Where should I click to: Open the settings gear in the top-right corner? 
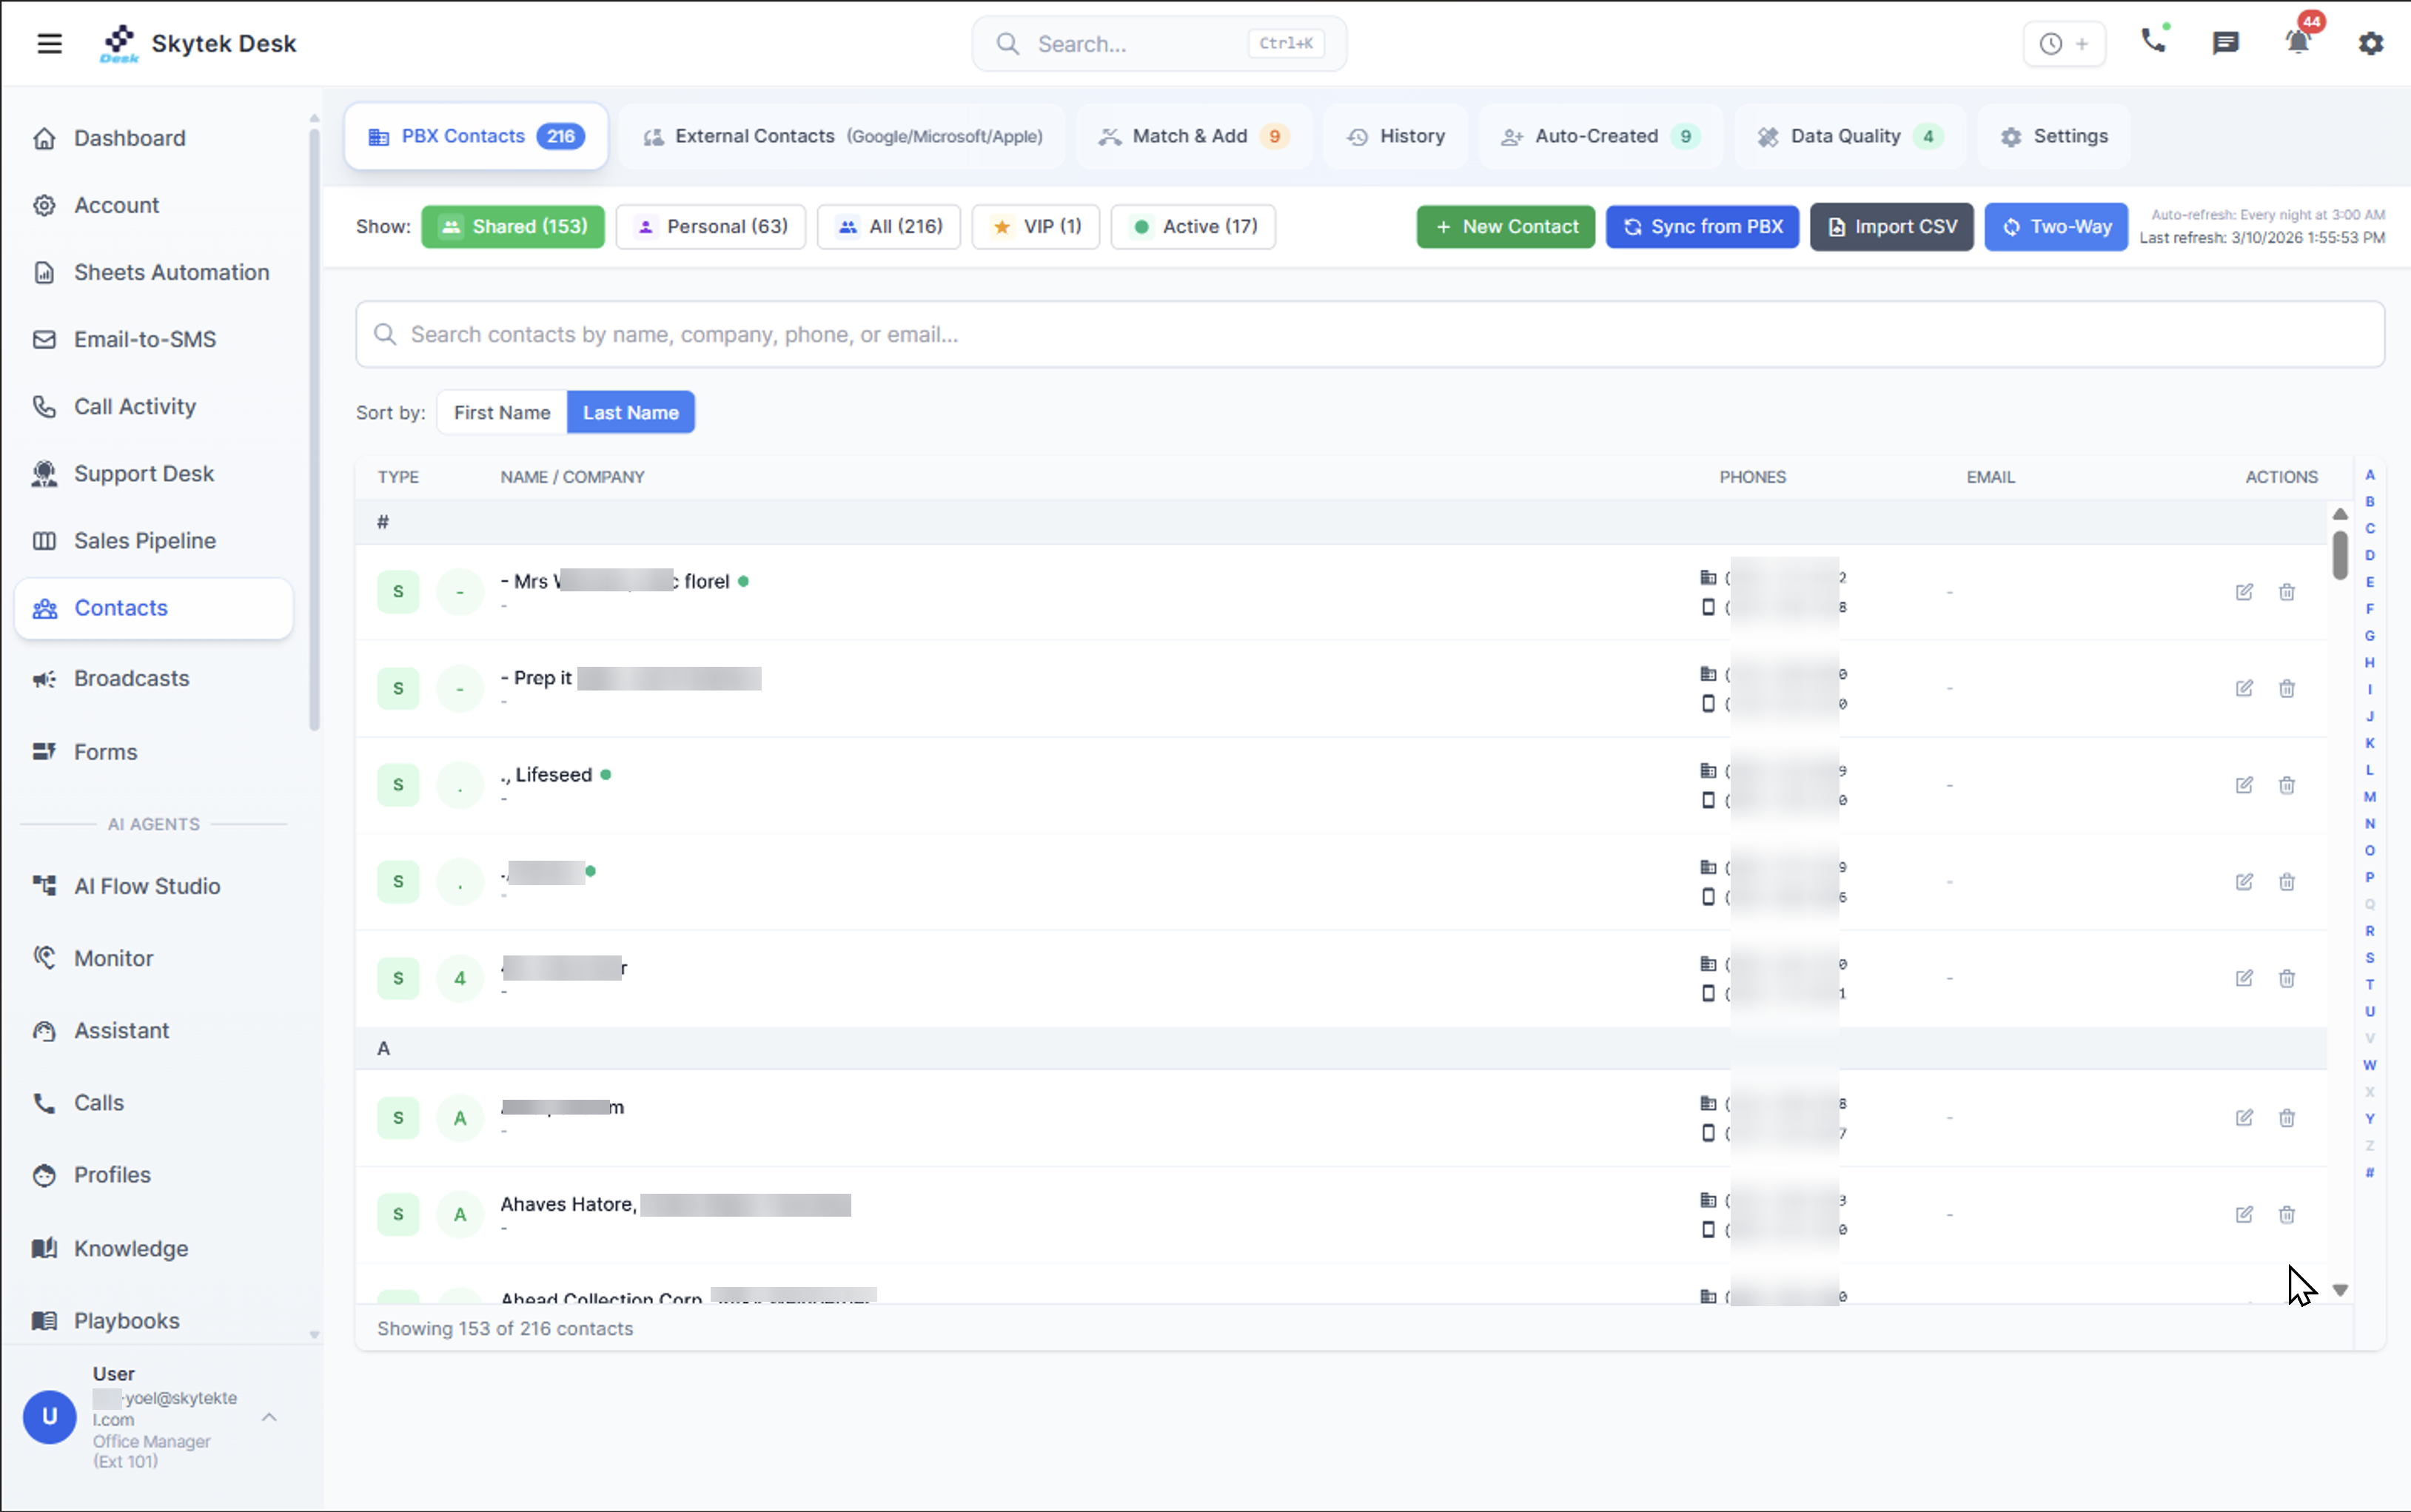pos(2370,43)
